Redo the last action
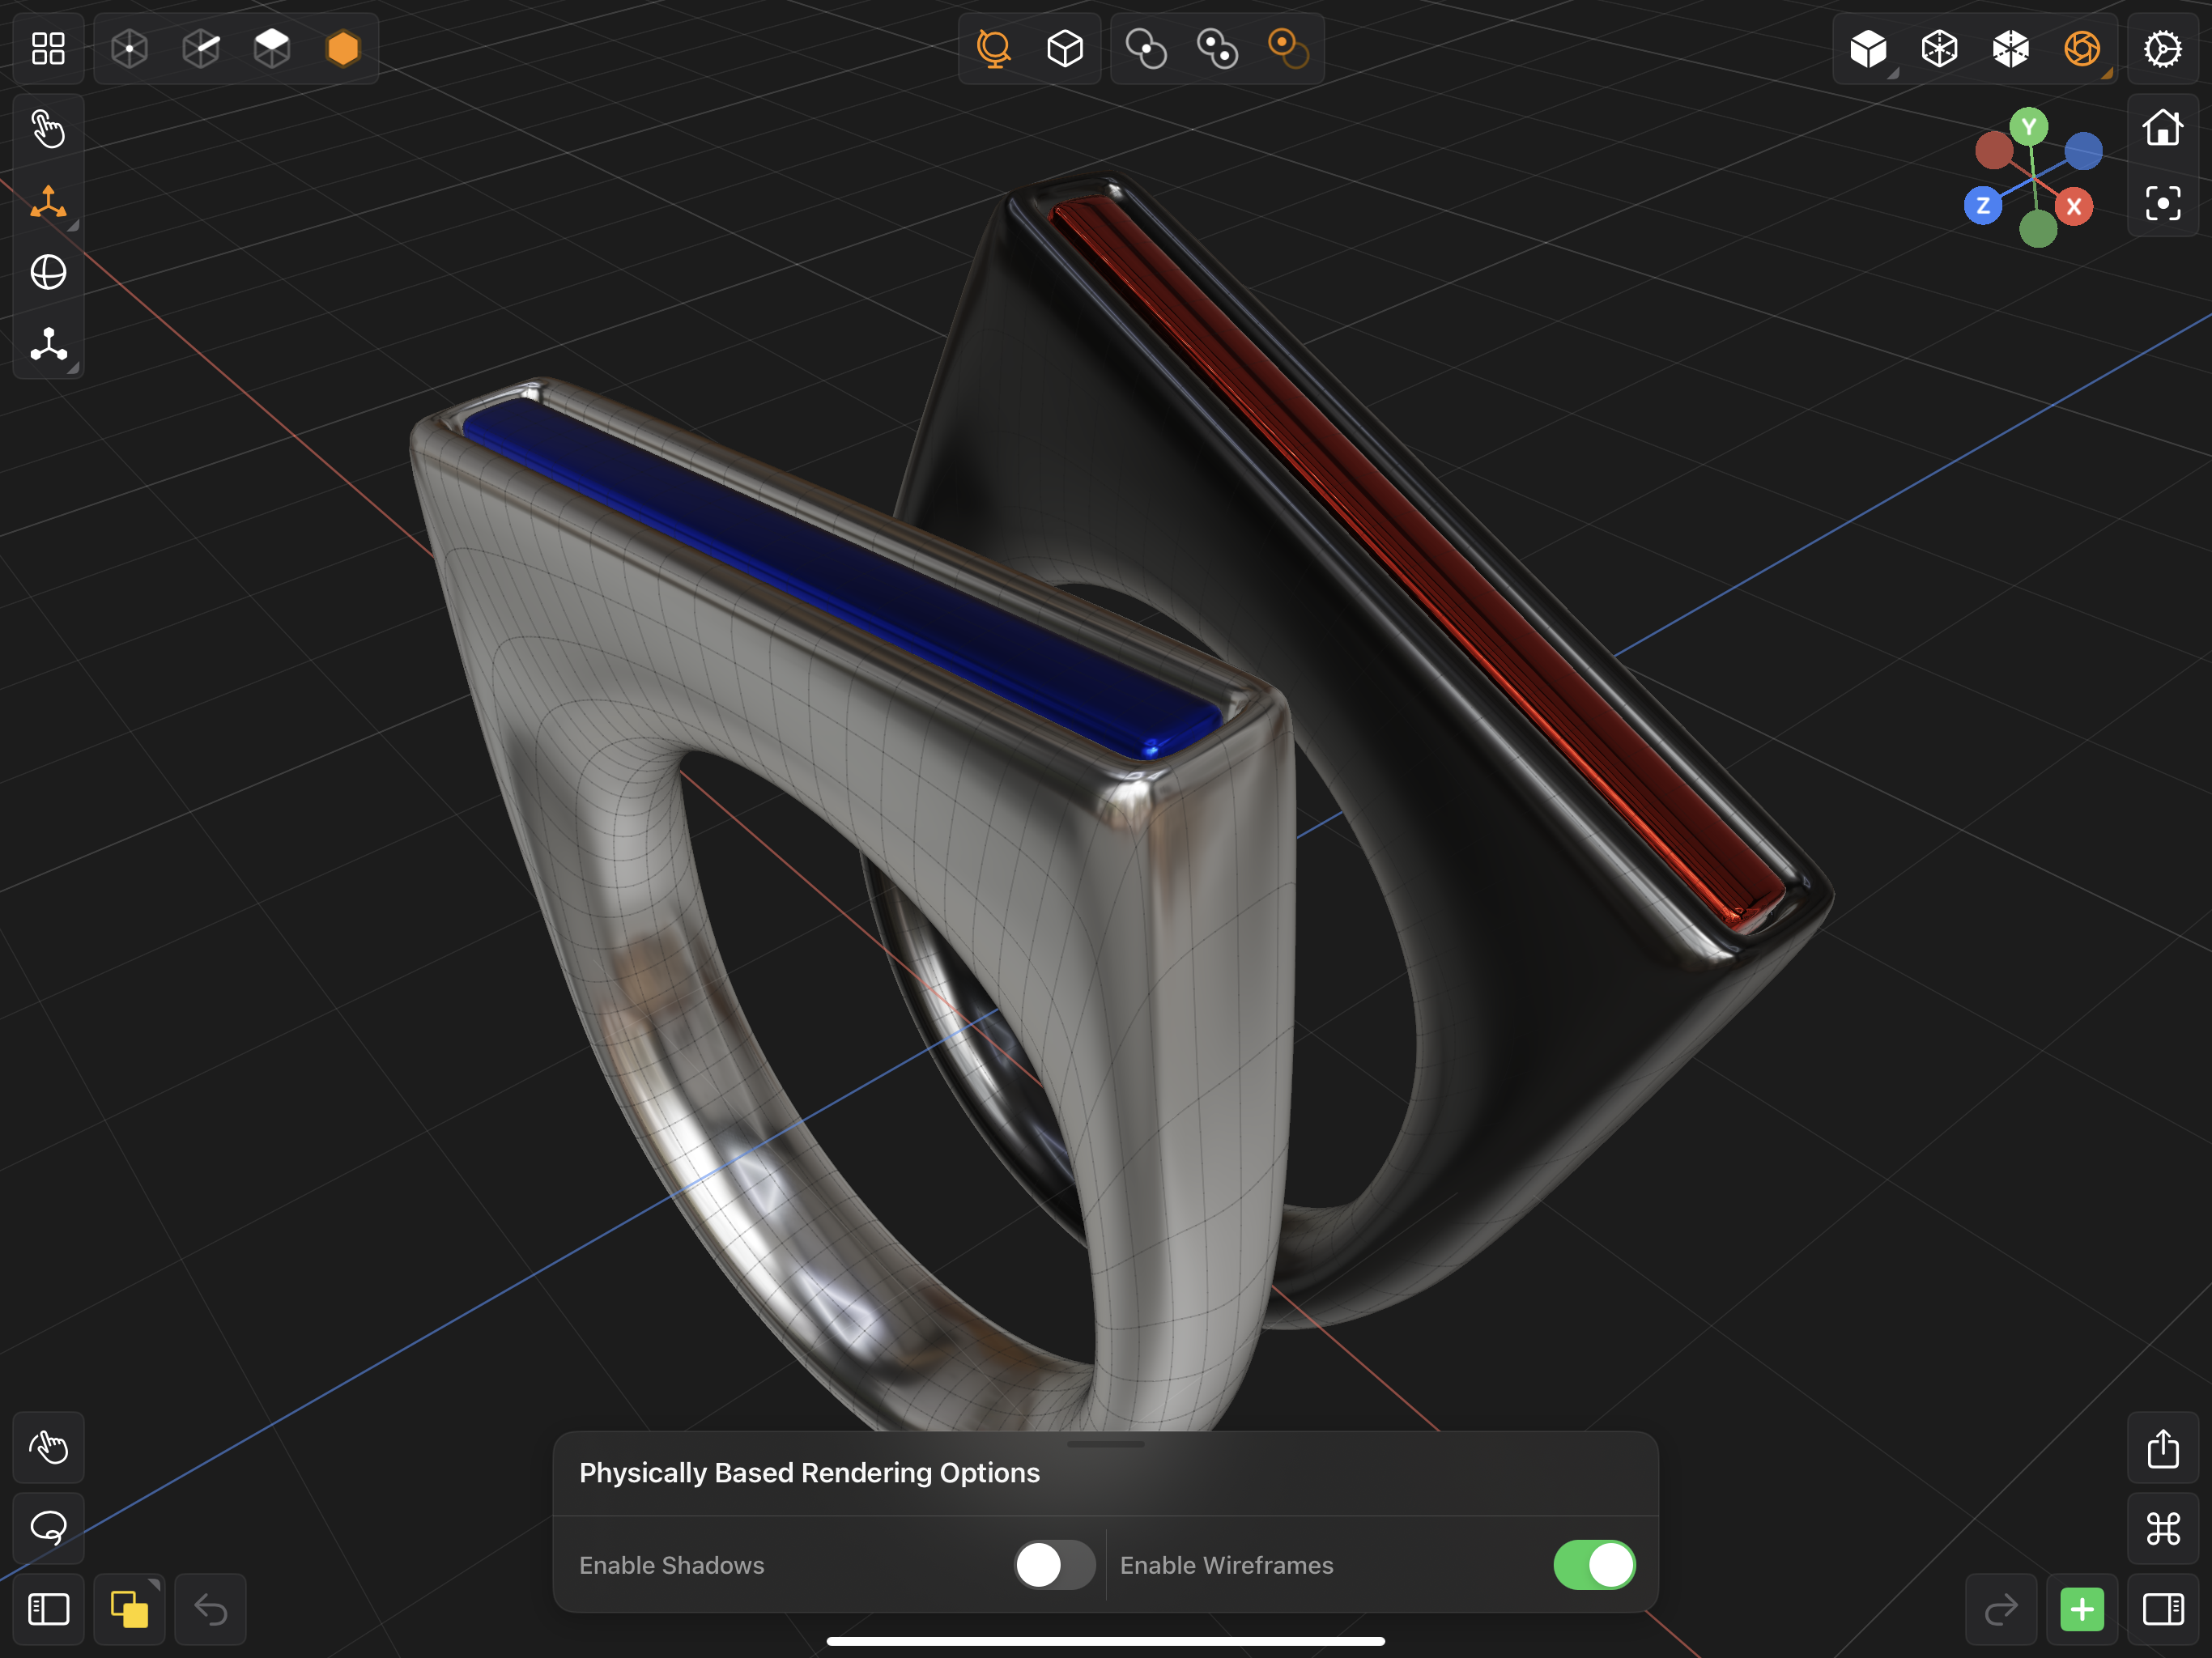2212x1658 pixels. click(x=2001, y=1609)
